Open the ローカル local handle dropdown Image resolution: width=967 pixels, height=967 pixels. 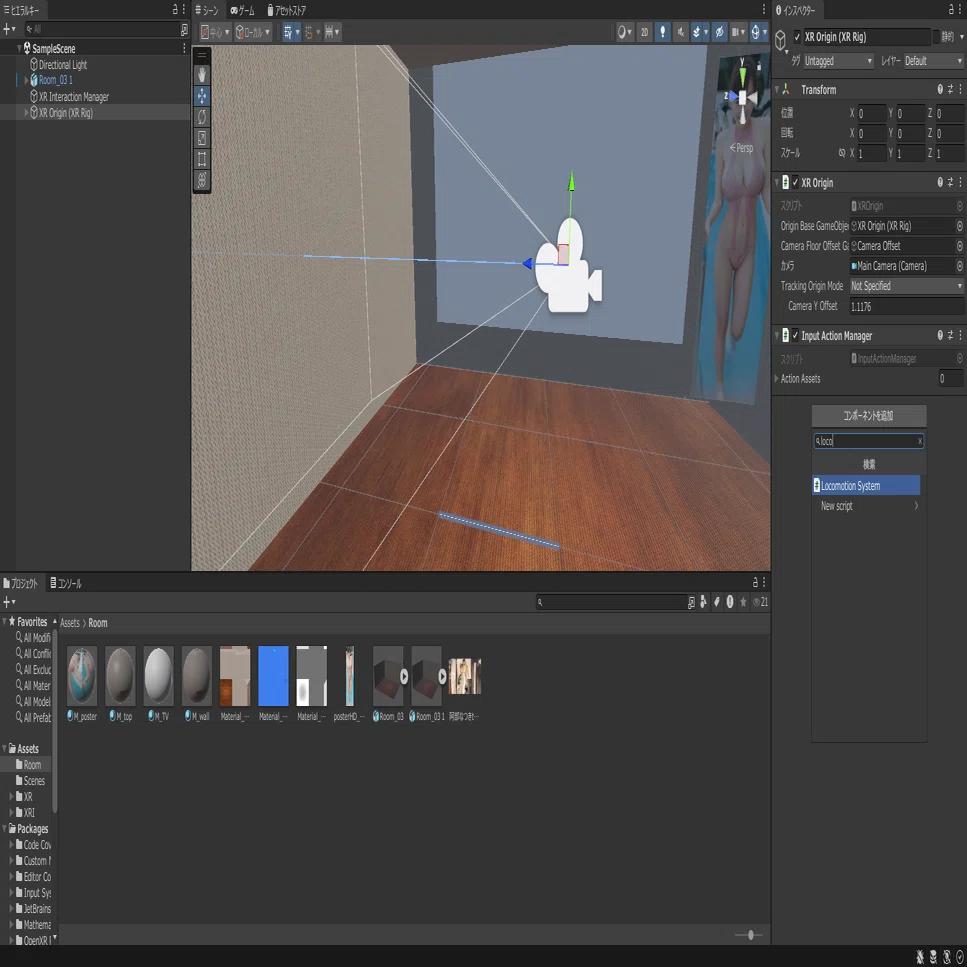(253, 32)
